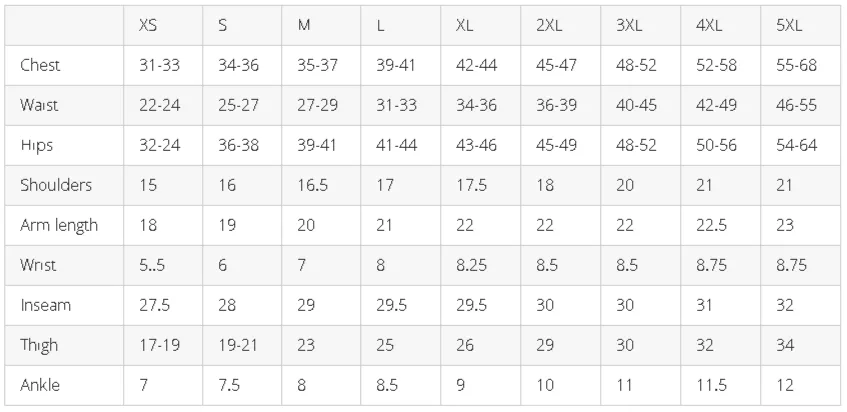Image resolution: width=847 pixels, height=412 pixels.
Task: Click the Hips row label
Action: (x=36, y=146)
